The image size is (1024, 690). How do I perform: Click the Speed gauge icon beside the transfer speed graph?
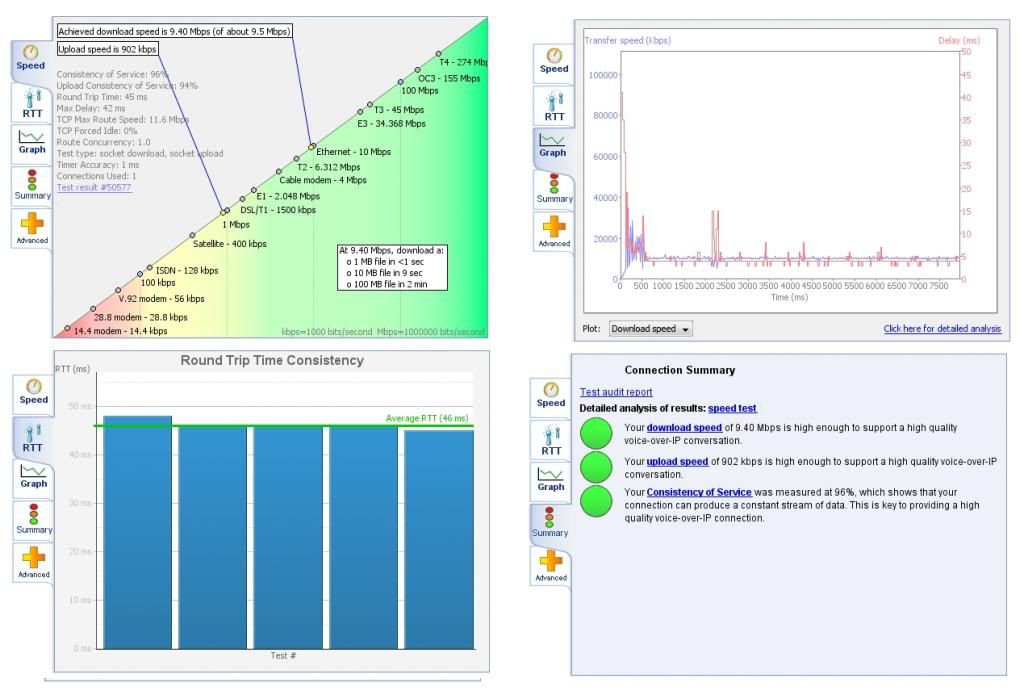point(553,61)
